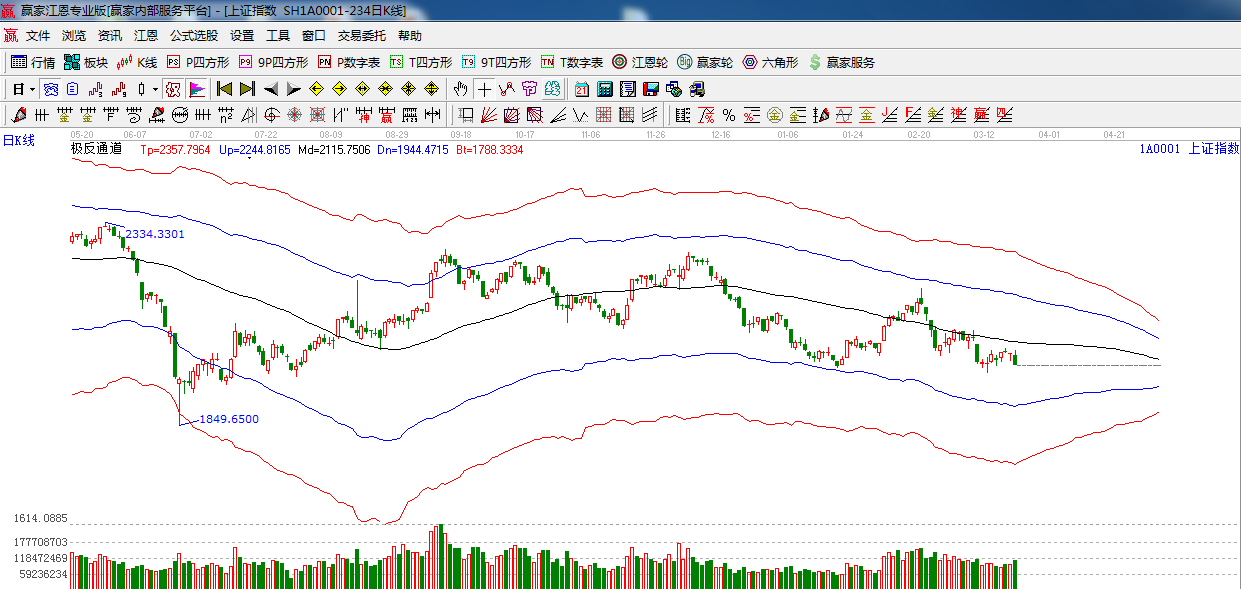Screen dimensions: 1241x589
Task: Jump to first bar with skip-start arrow
Action: point(225,89)
